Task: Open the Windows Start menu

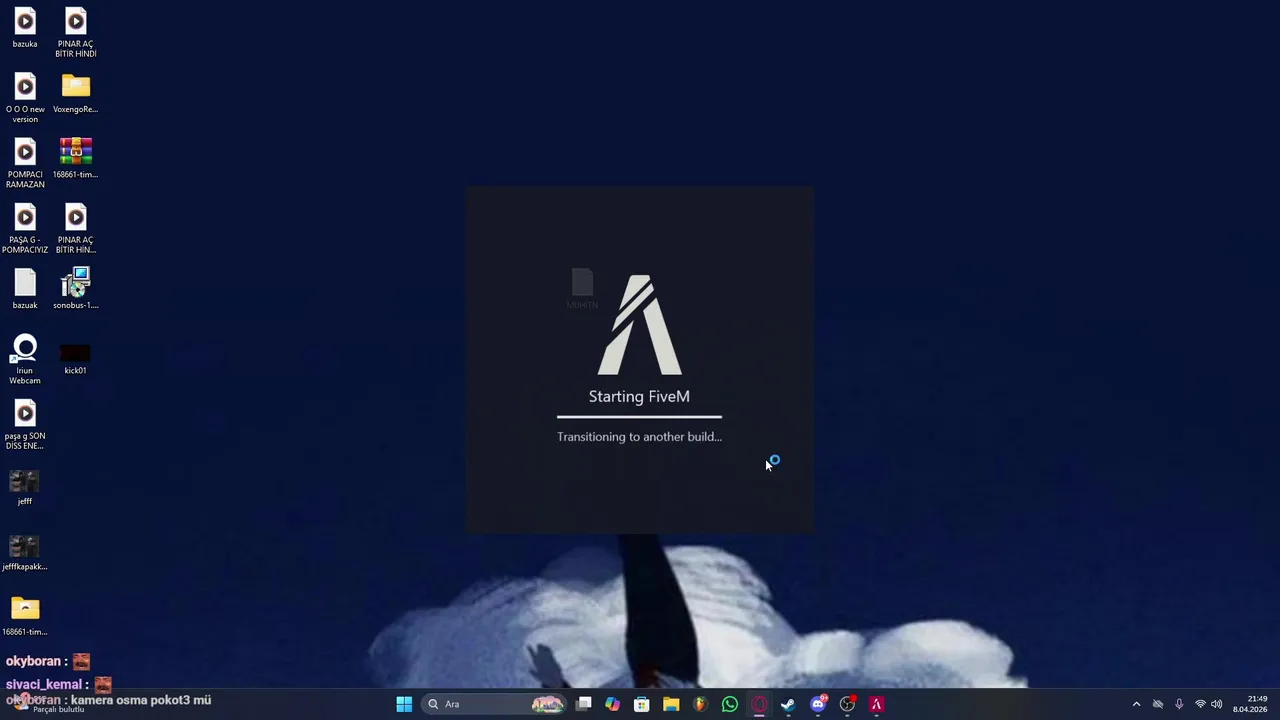Action: click(x=404, y=704)
